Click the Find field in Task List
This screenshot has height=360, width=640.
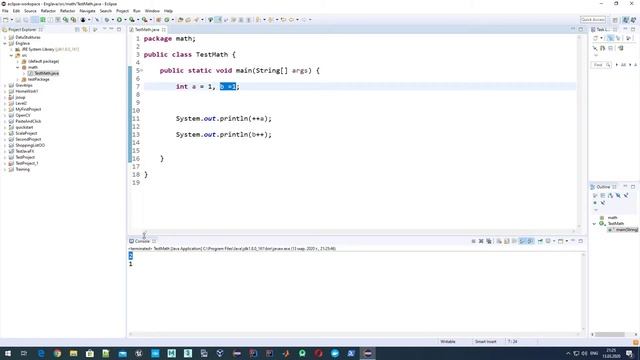[x=601, y=65]
